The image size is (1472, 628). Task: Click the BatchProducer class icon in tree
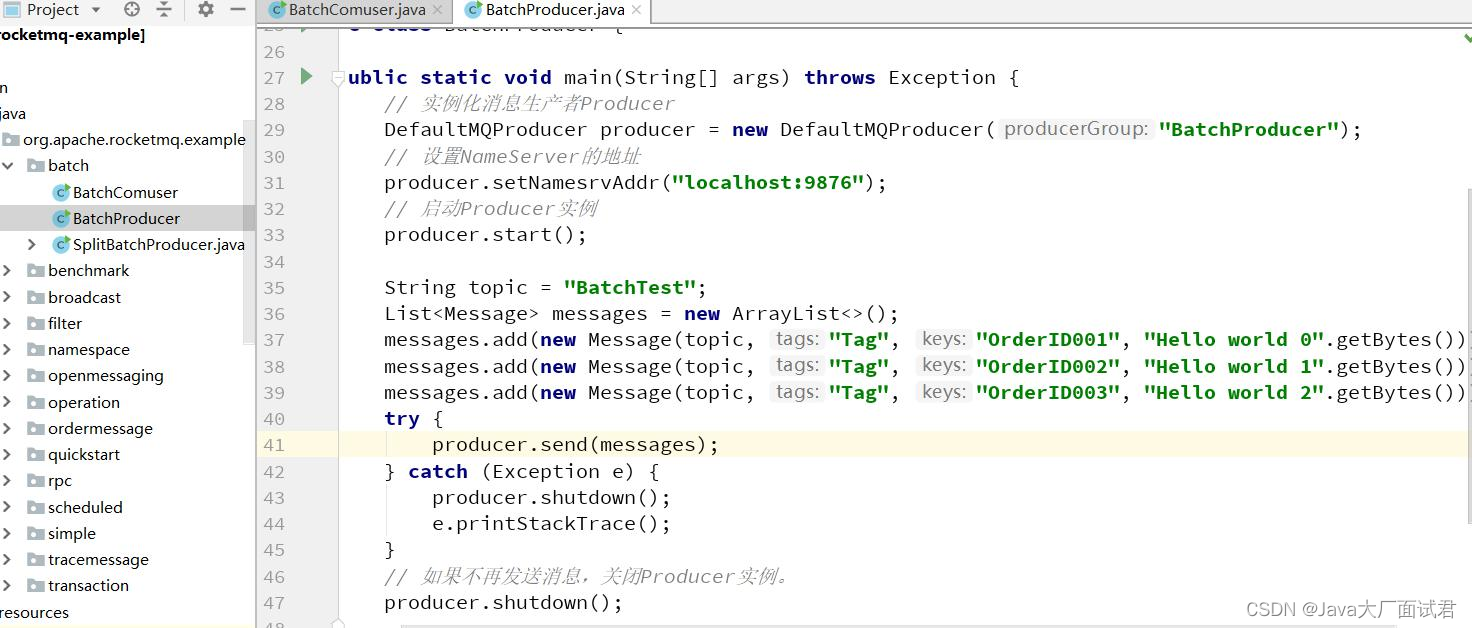tap(61, 218)
